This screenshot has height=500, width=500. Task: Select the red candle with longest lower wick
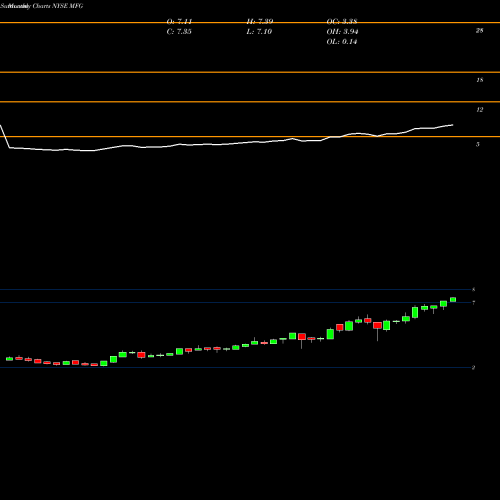377,326
